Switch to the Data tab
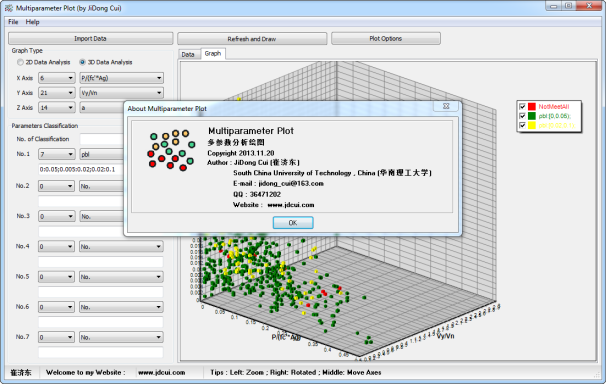The width and height of the screenshot is (606, 384). coord(188,54)
